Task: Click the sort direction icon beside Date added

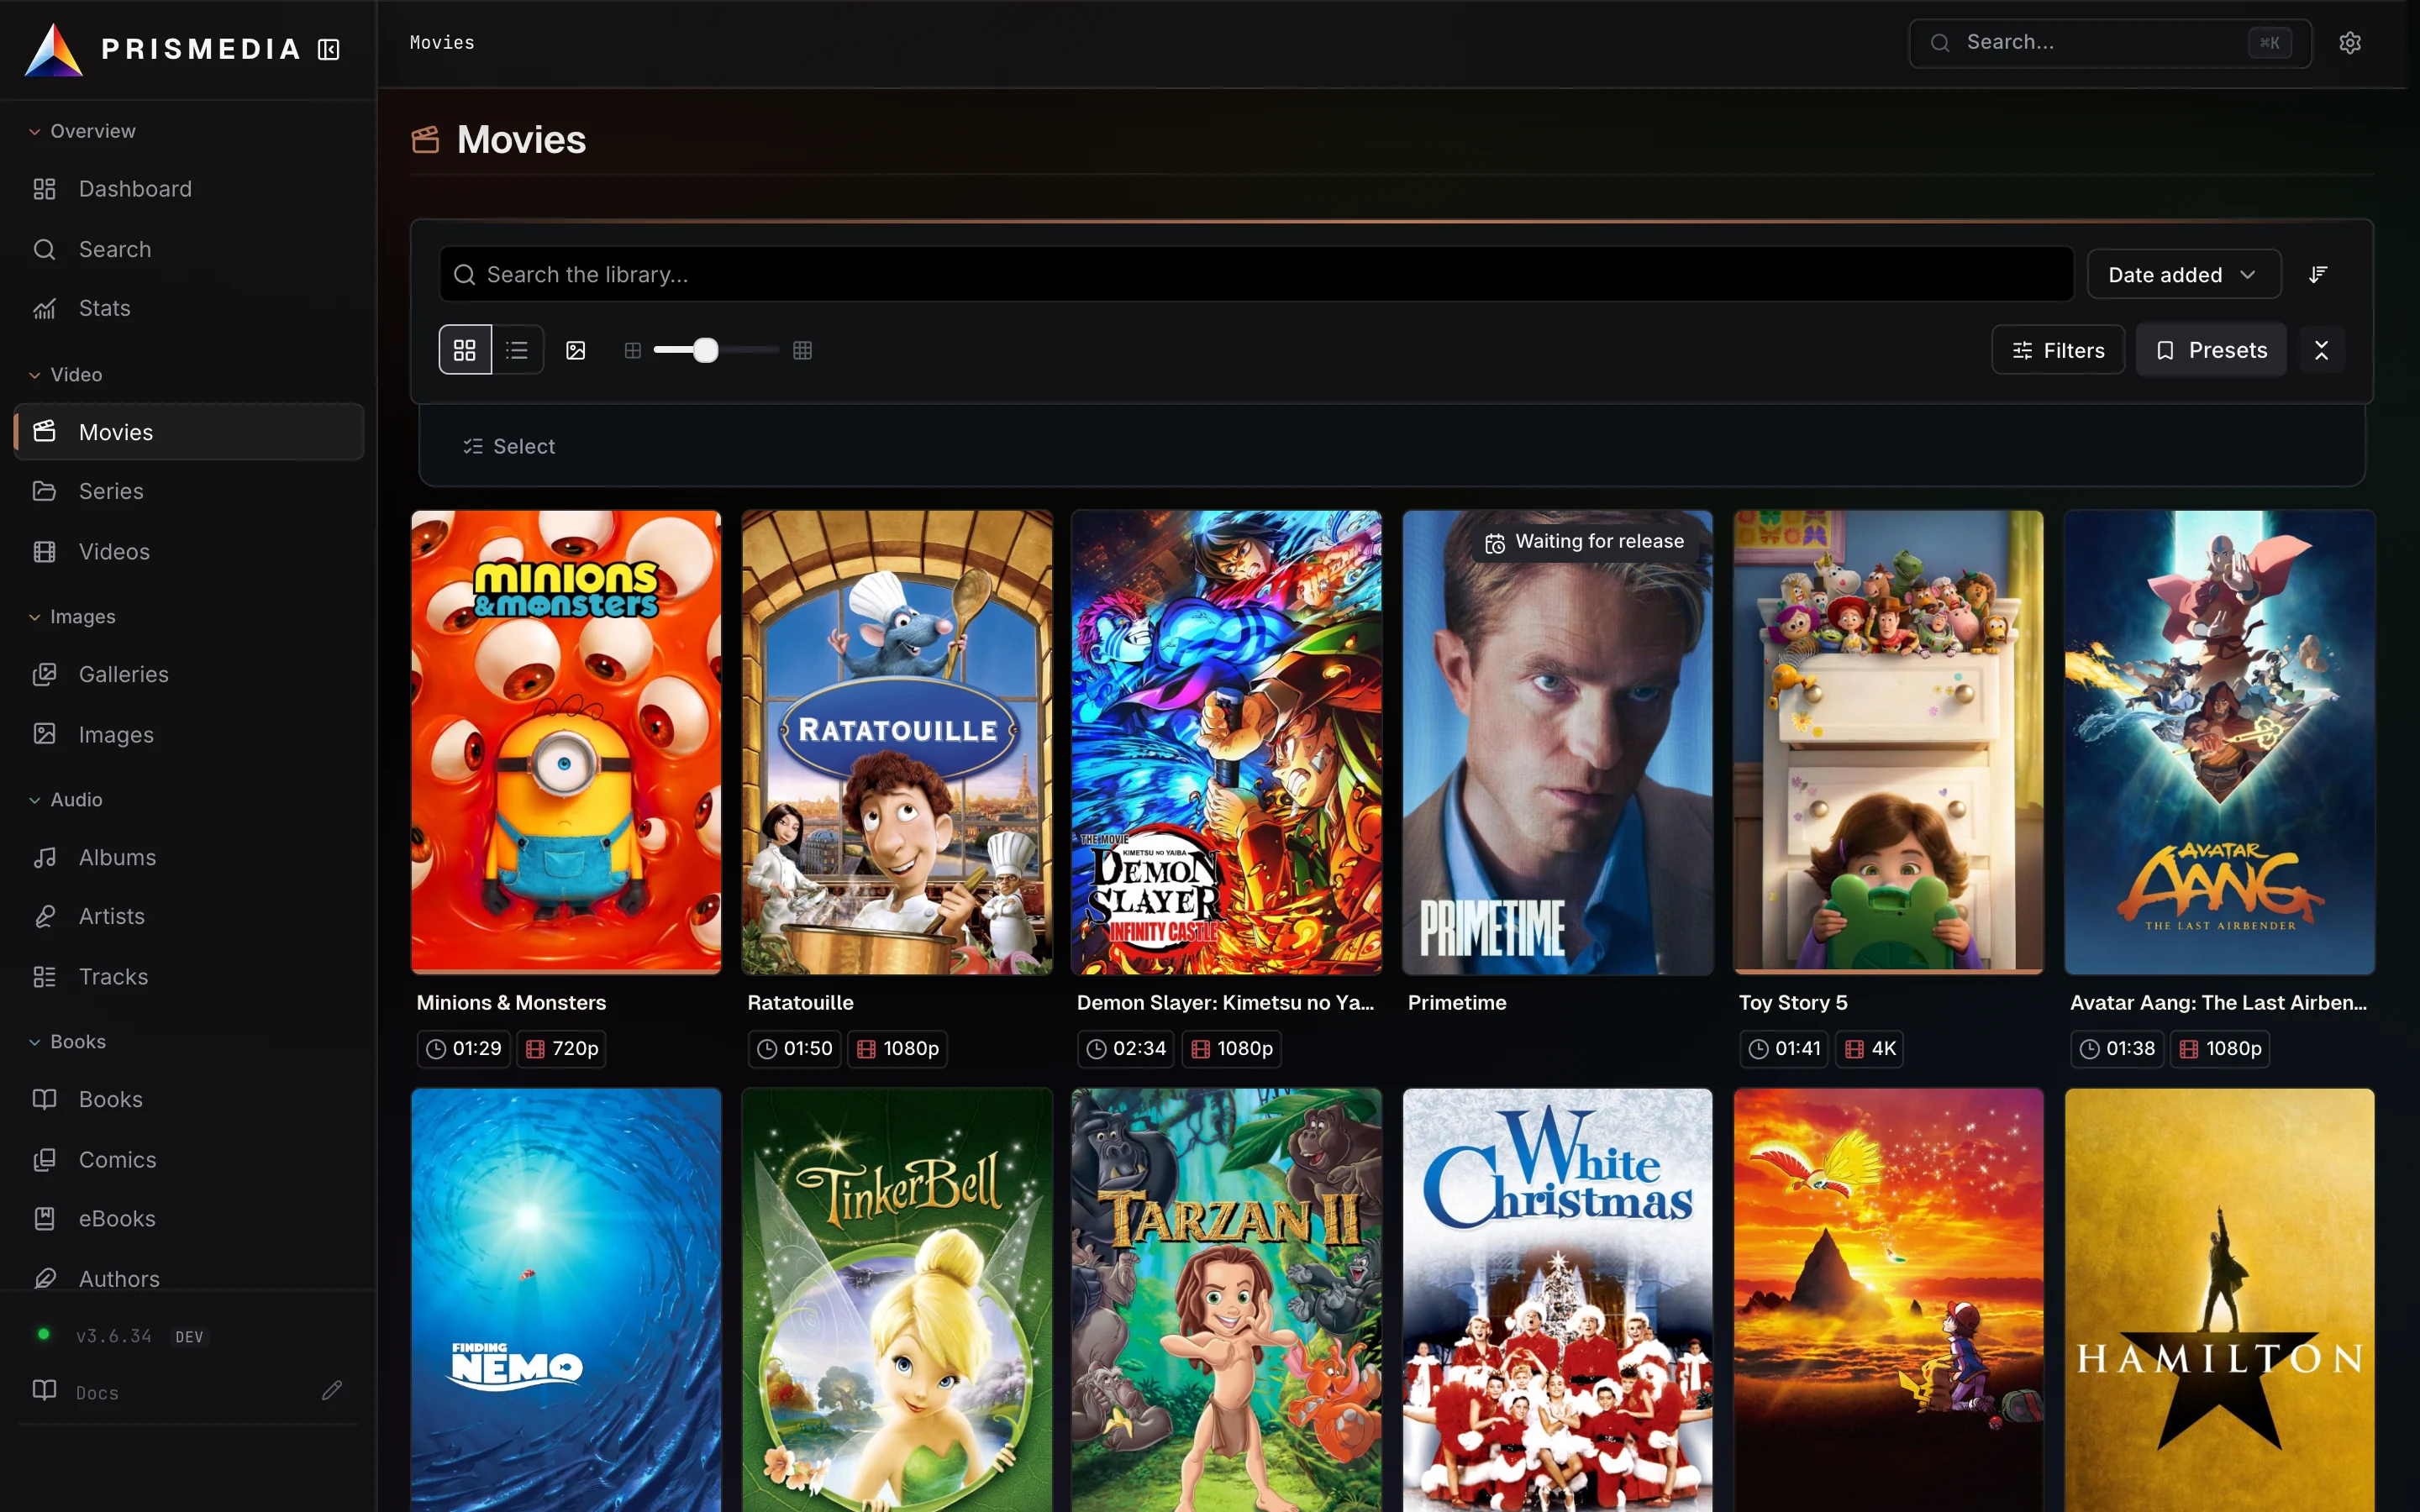Action: tap(2318, 274)
